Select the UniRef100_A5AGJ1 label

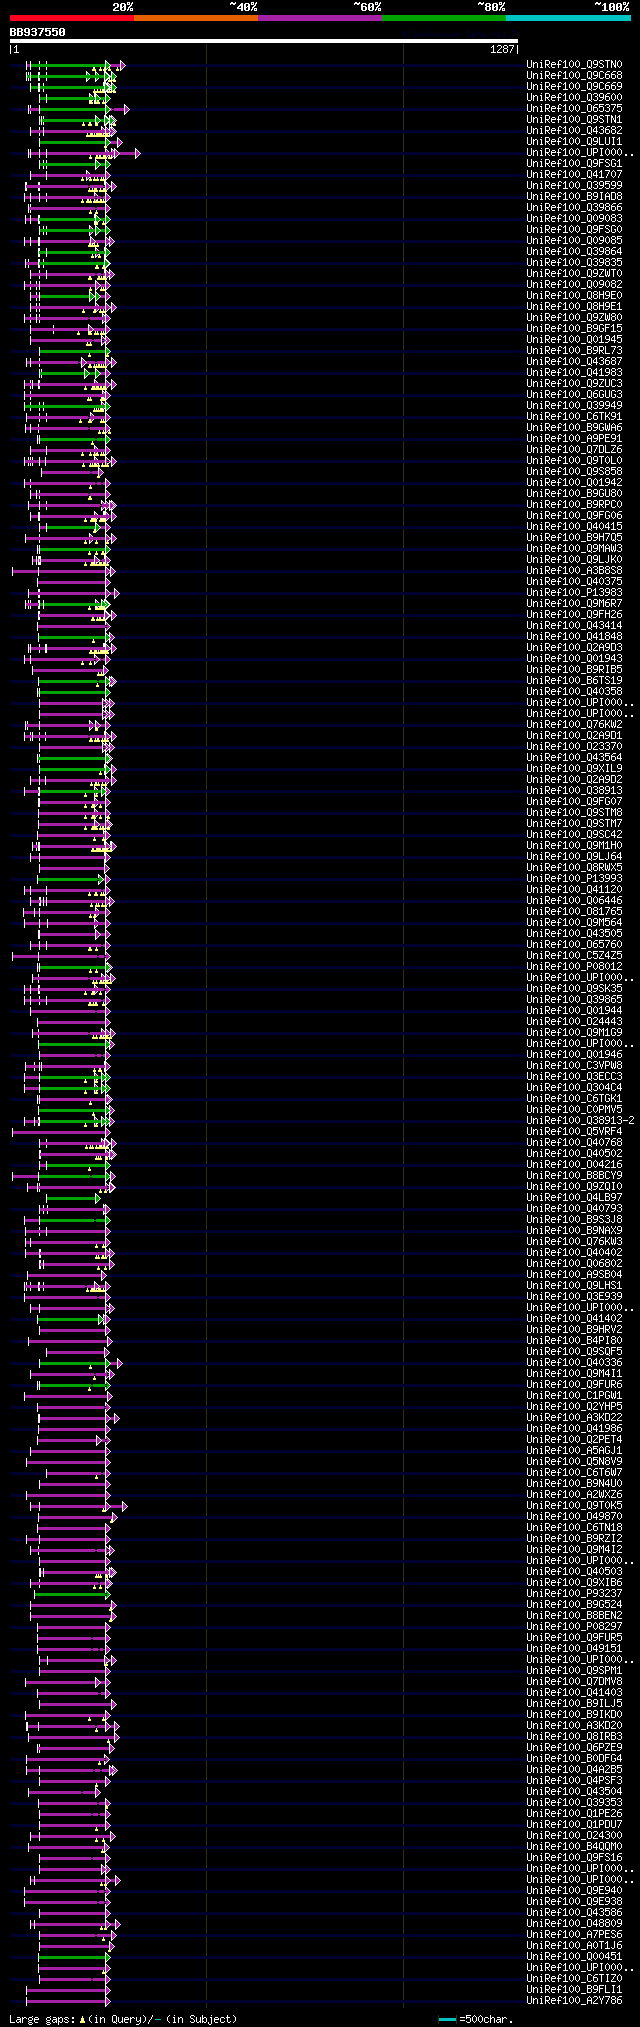click(x=574, y=1451)
